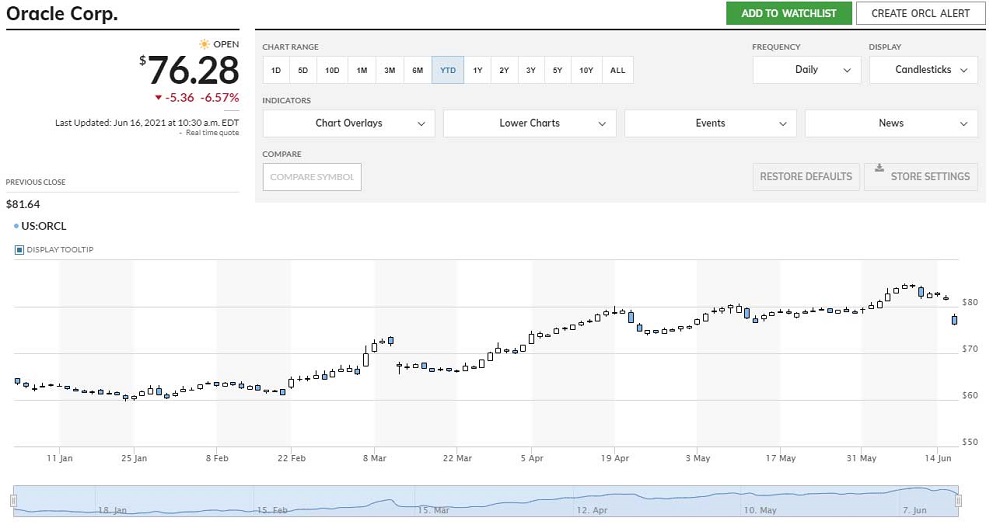Click the download icon above Store Settings
Viewport: 1000px width, 528px height.
[x=879, y=168]
